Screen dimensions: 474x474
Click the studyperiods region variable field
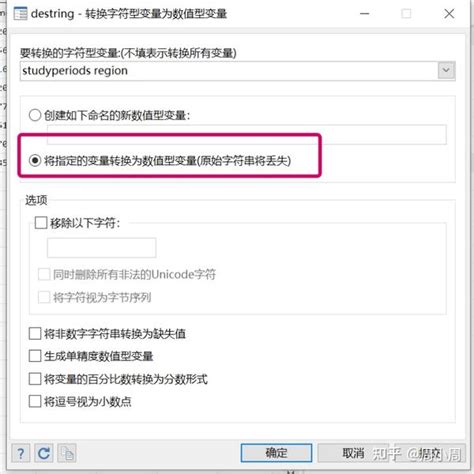click(229, 71)
